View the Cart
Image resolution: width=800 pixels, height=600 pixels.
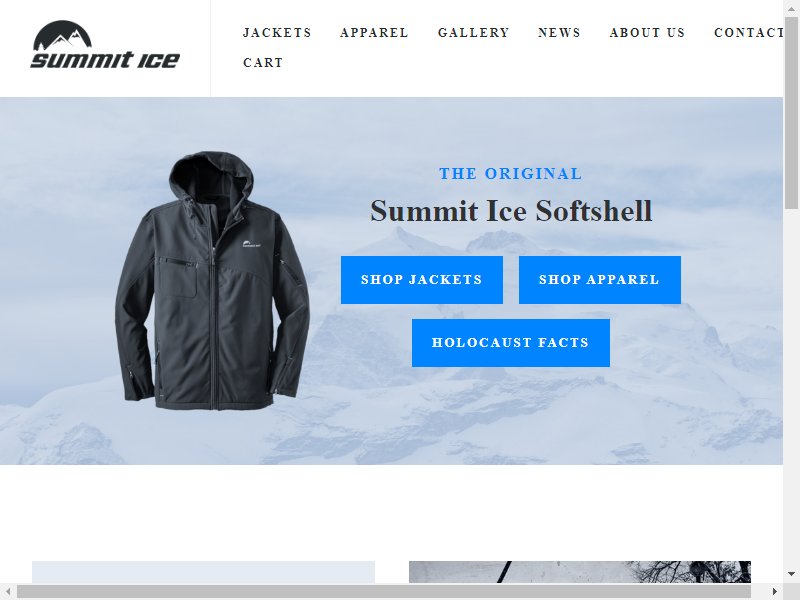263,63
